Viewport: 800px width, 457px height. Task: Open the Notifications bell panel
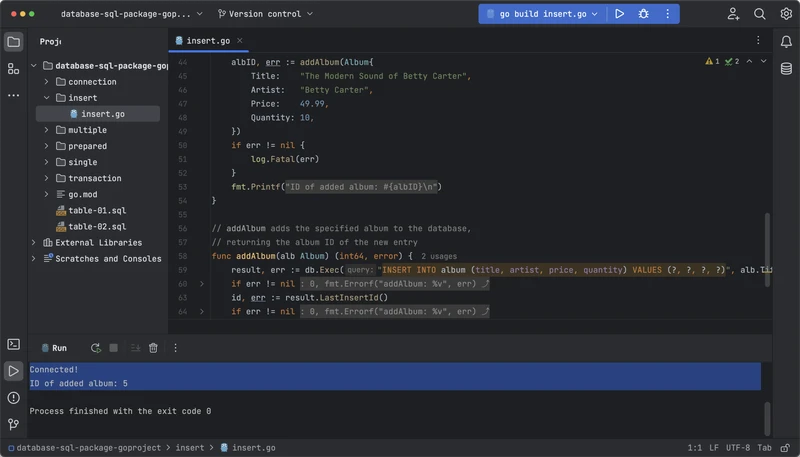786,42
